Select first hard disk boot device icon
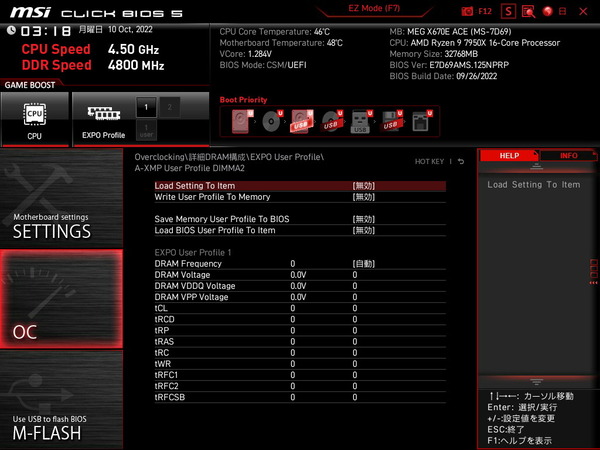Viewport: 600px width, 450px height. tap(241, 121)
